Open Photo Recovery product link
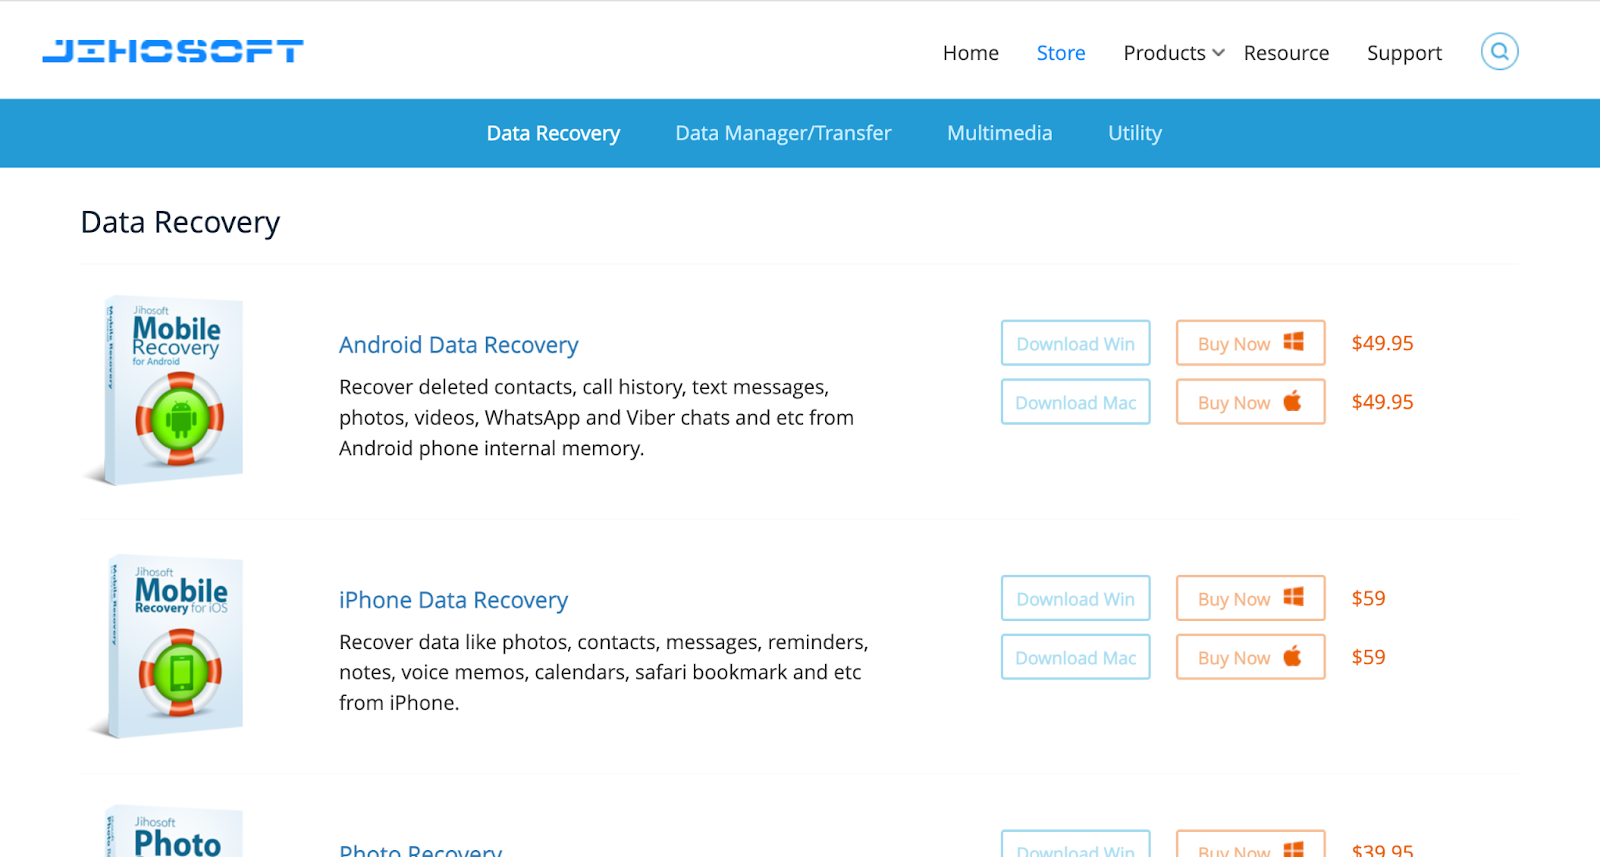1600x857 pixels. tap(420, 849)
